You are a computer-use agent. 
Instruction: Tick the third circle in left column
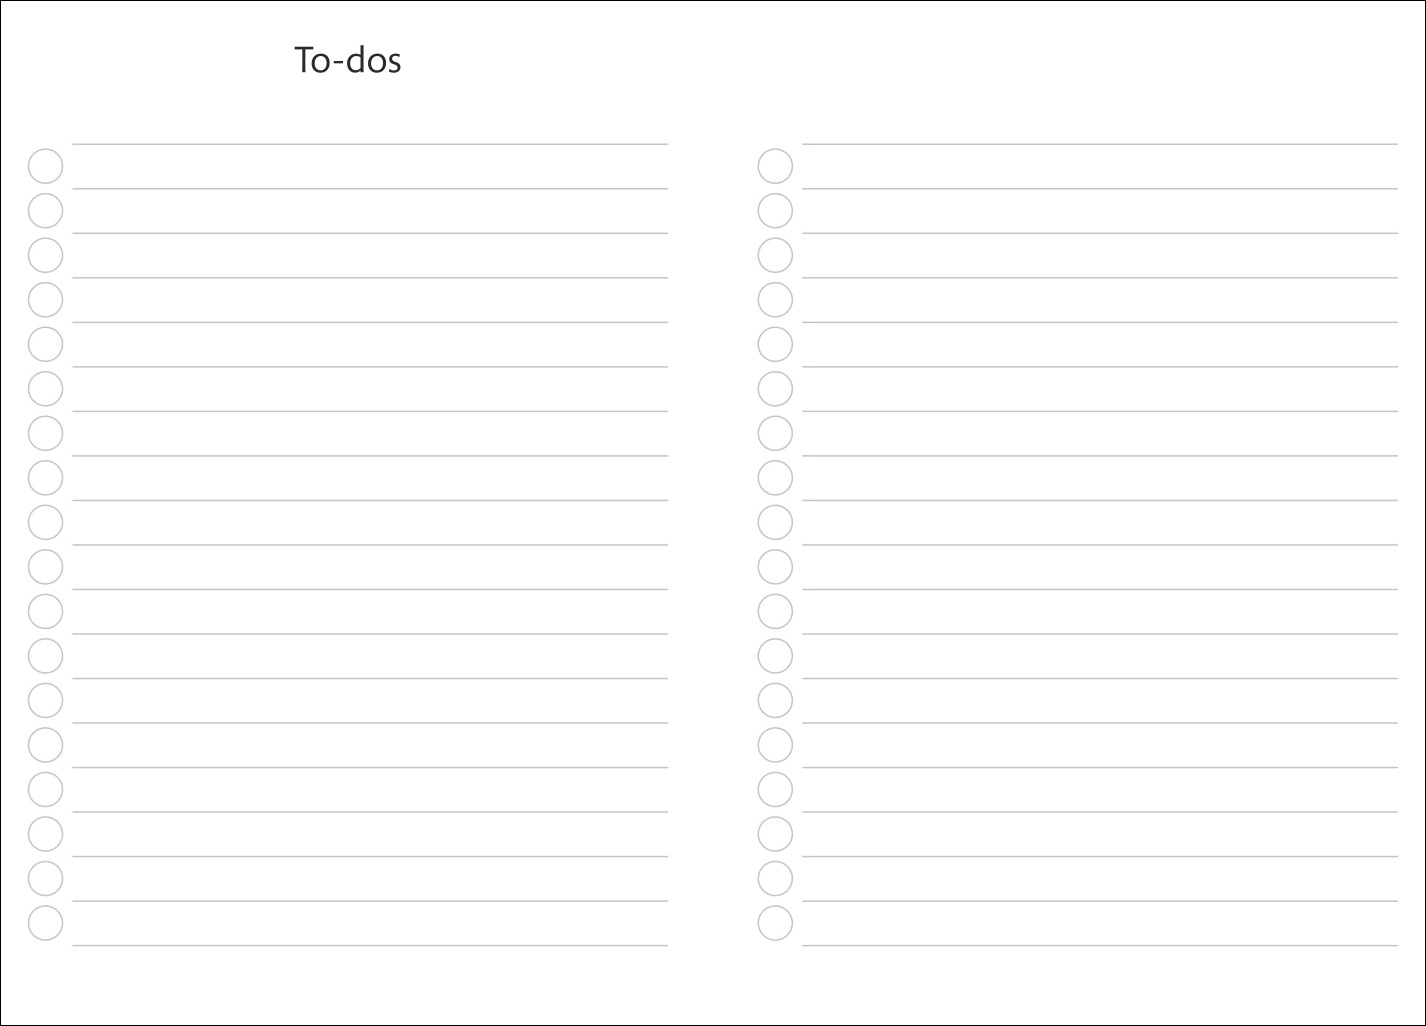(x=45, y=256)
